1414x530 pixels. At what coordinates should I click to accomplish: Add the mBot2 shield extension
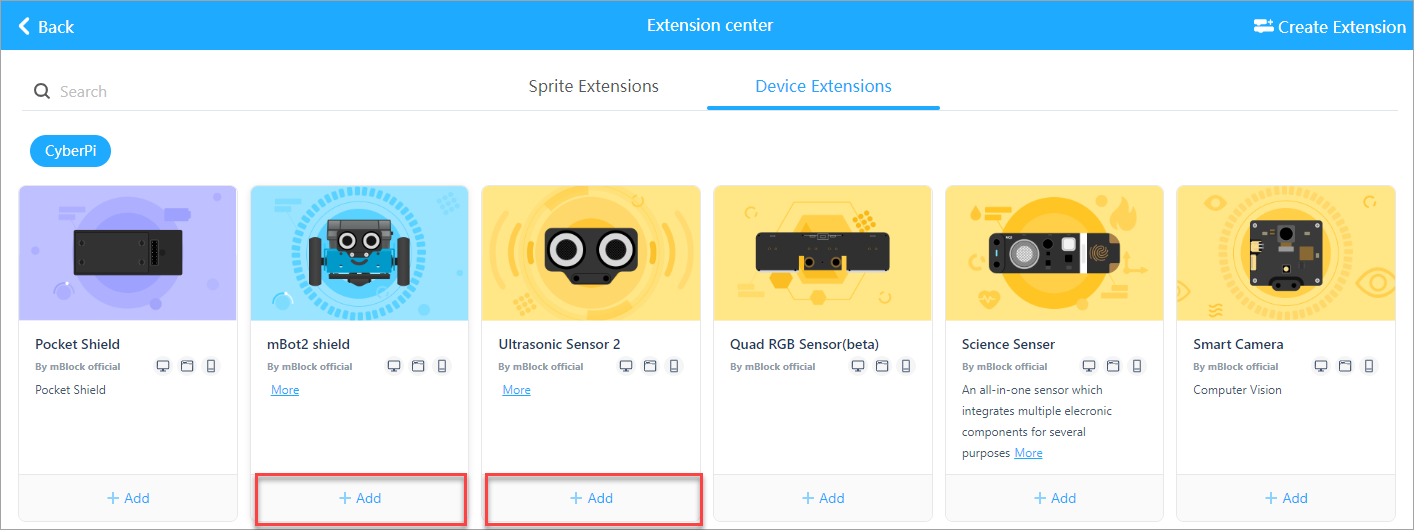360,498
